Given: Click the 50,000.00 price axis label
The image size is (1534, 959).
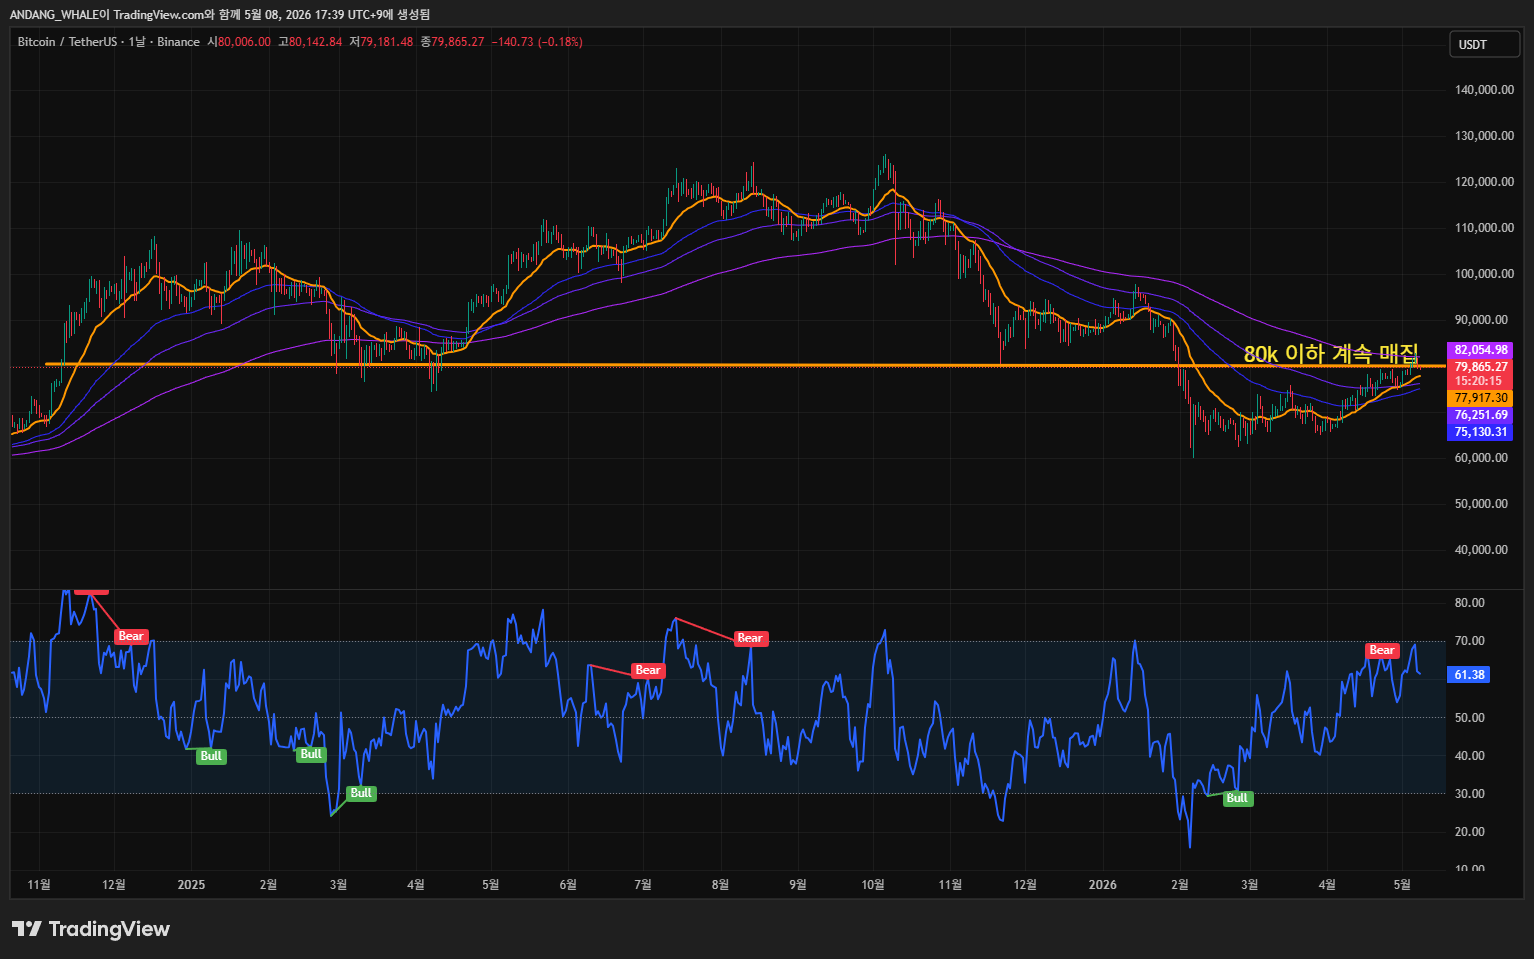Looking at the screenshot, I should click(1481, 504).
